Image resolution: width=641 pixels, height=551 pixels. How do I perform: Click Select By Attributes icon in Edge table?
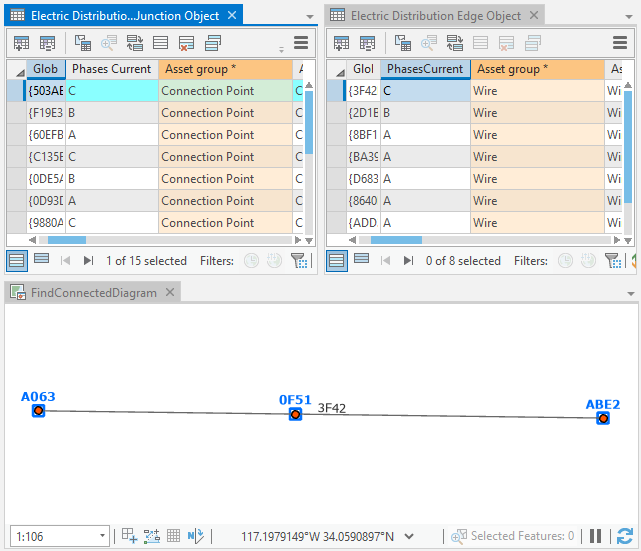pyautogui.click(x=403, y=43)
